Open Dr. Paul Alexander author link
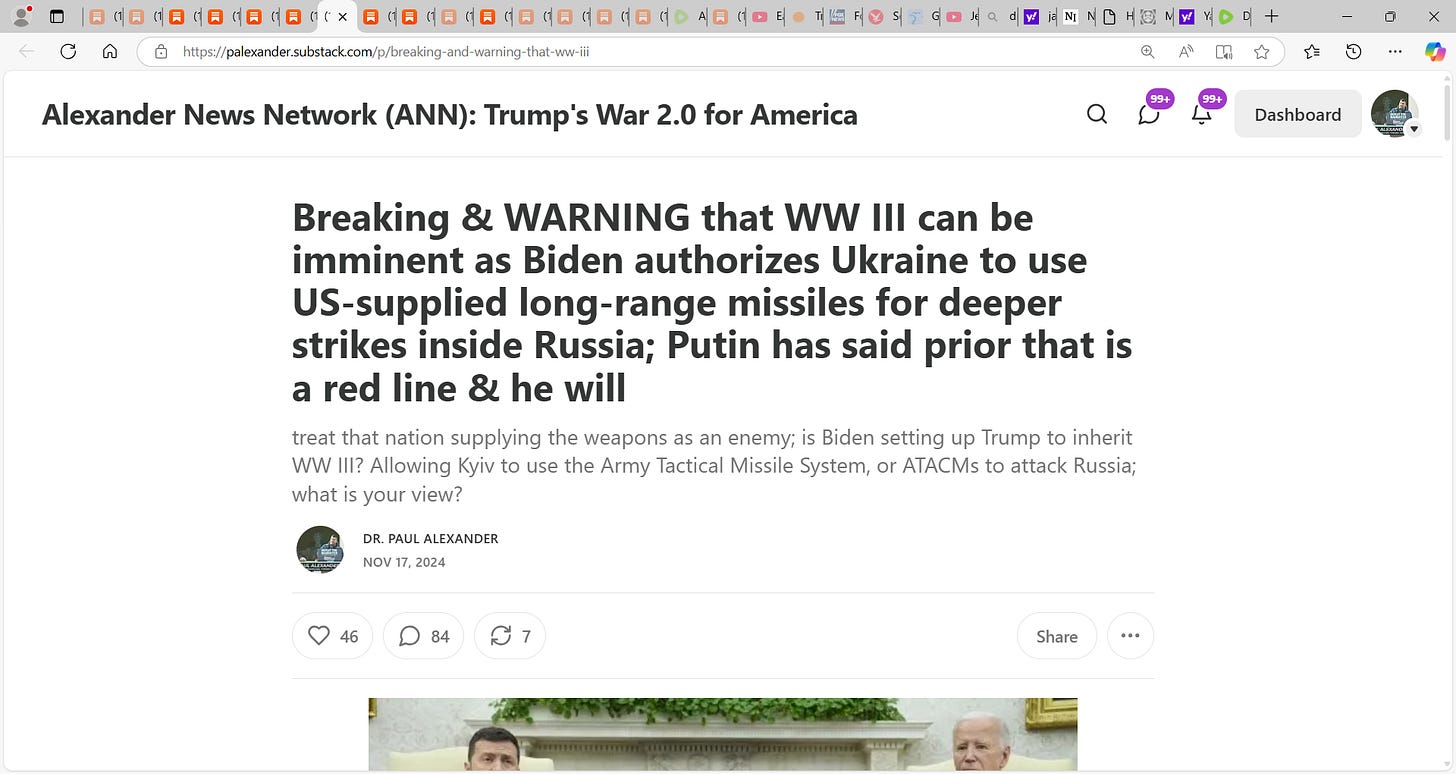1456x774 pixels. pyautogui.click(x=430, y=539)
